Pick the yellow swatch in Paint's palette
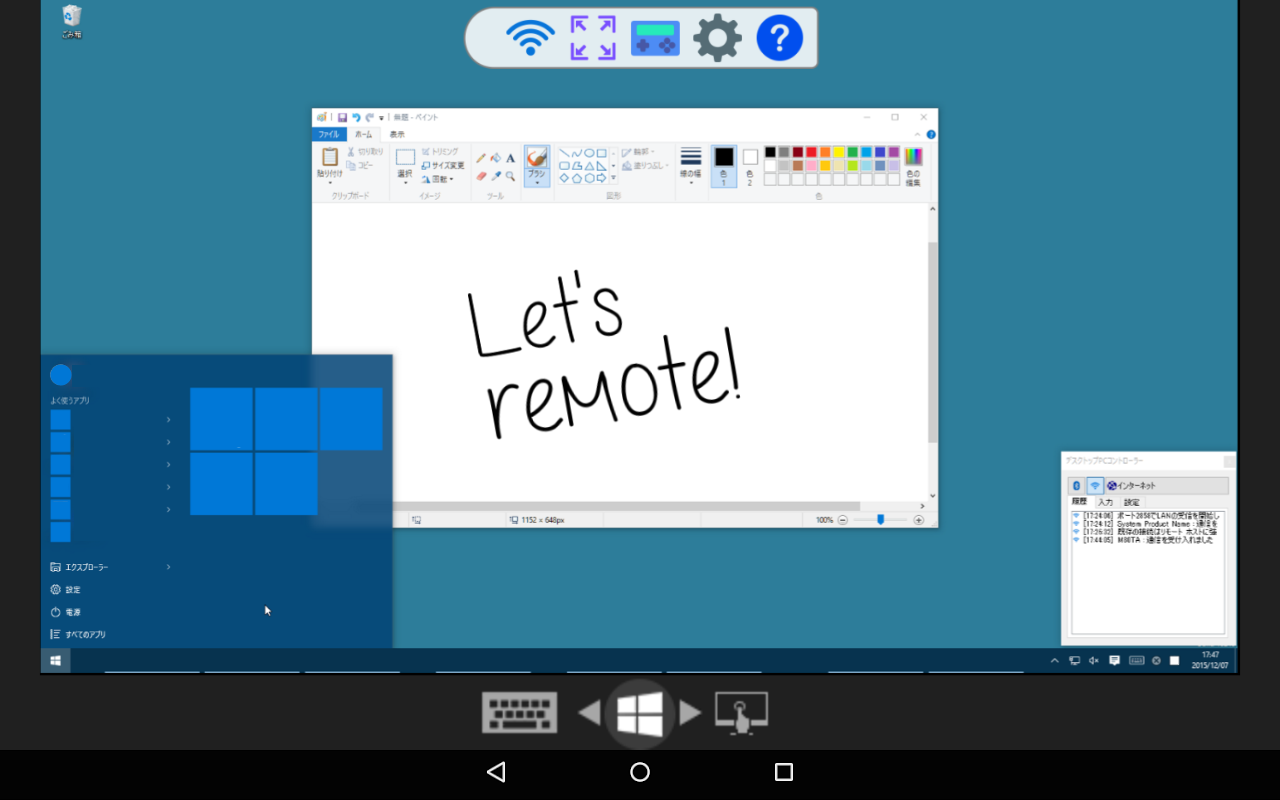1280x800 pixels. [839, 152]
